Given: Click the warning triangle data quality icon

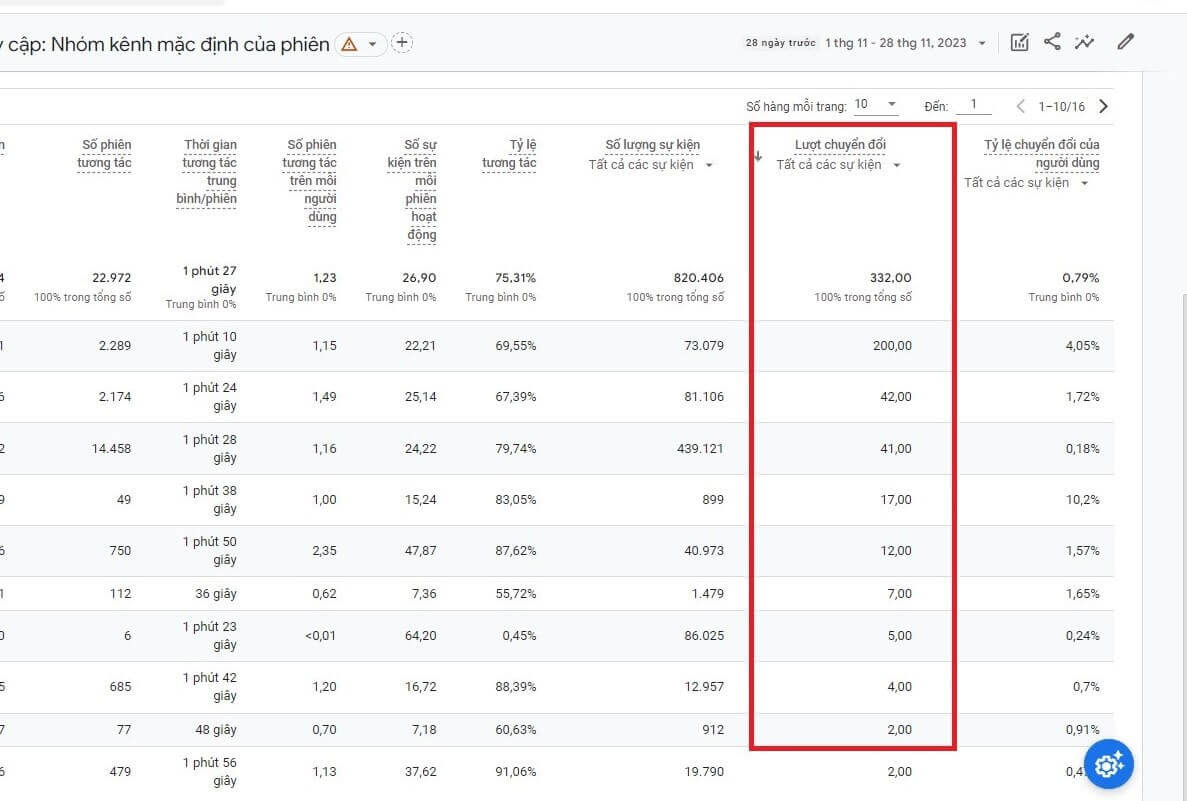Looking at the screenshot, I should pyautogui.click(x=349, y=44).
